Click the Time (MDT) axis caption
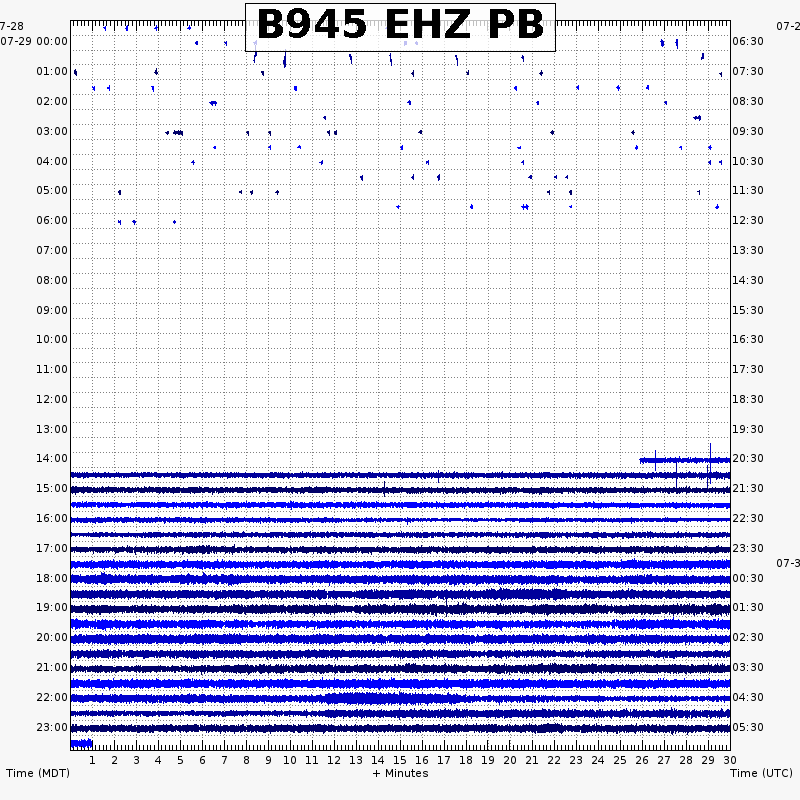 point(38,773)
